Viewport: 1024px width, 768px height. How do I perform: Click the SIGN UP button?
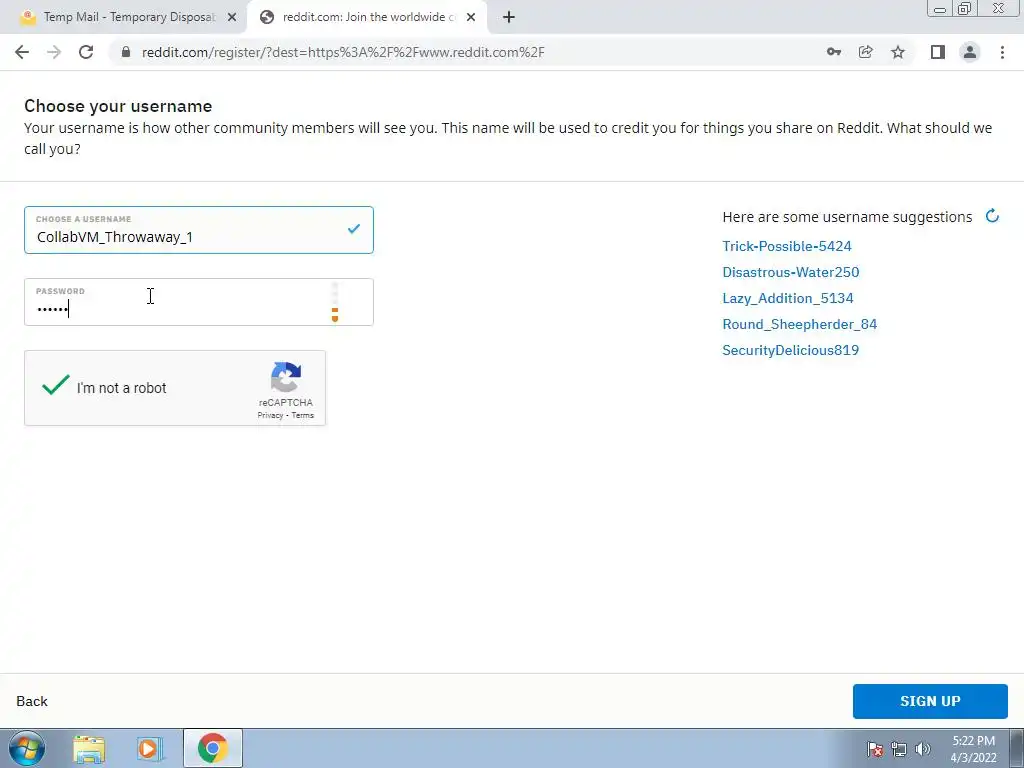930,701
